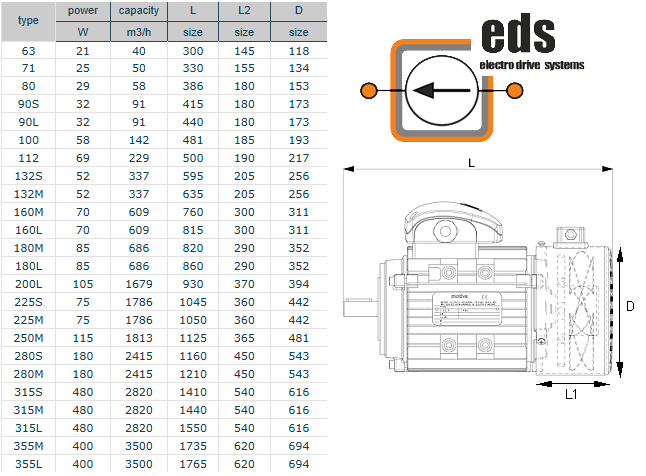Click the "eds" brand name text

(x=518, y=33)
